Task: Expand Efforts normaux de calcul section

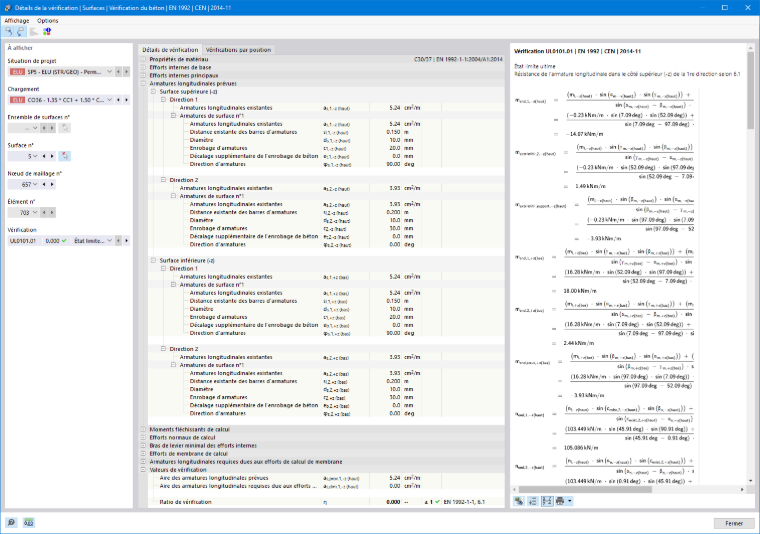Action: [143, 437]
